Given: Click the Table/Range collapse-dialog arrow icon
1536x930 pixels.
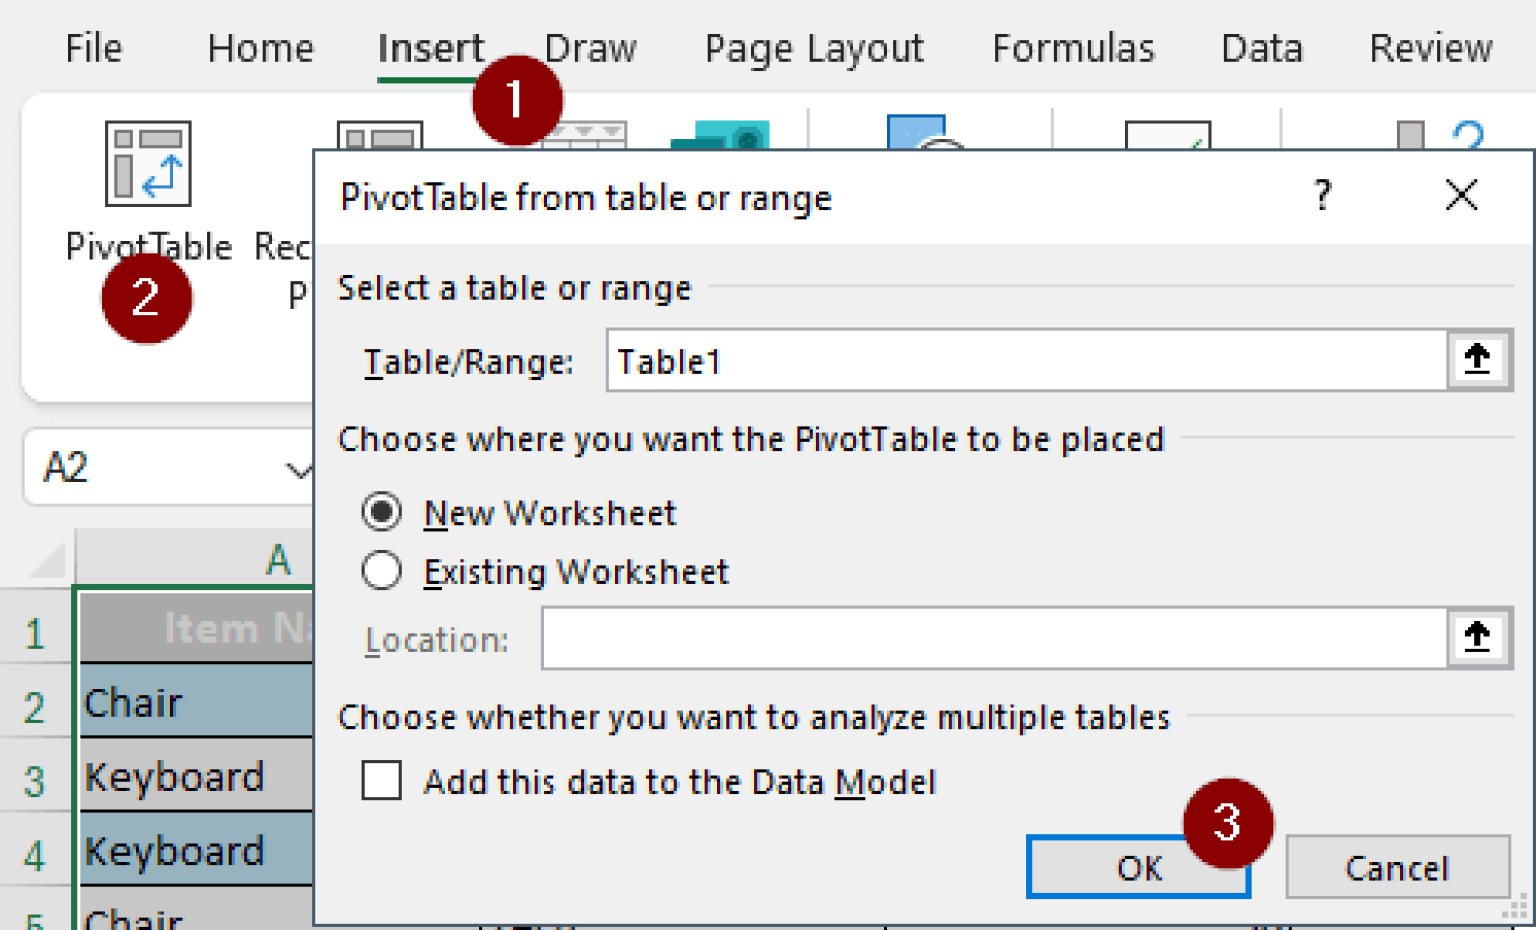Looking at the screenshot, I should click(1478, 361).
